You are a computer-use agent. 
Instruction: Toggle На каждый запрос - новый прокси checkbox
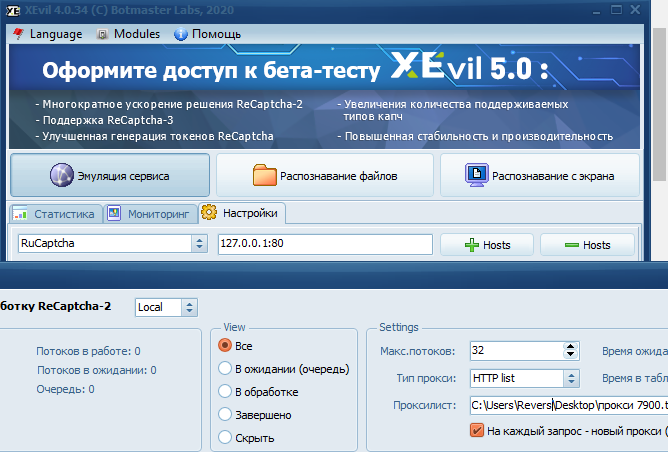(x=477, y=430)
